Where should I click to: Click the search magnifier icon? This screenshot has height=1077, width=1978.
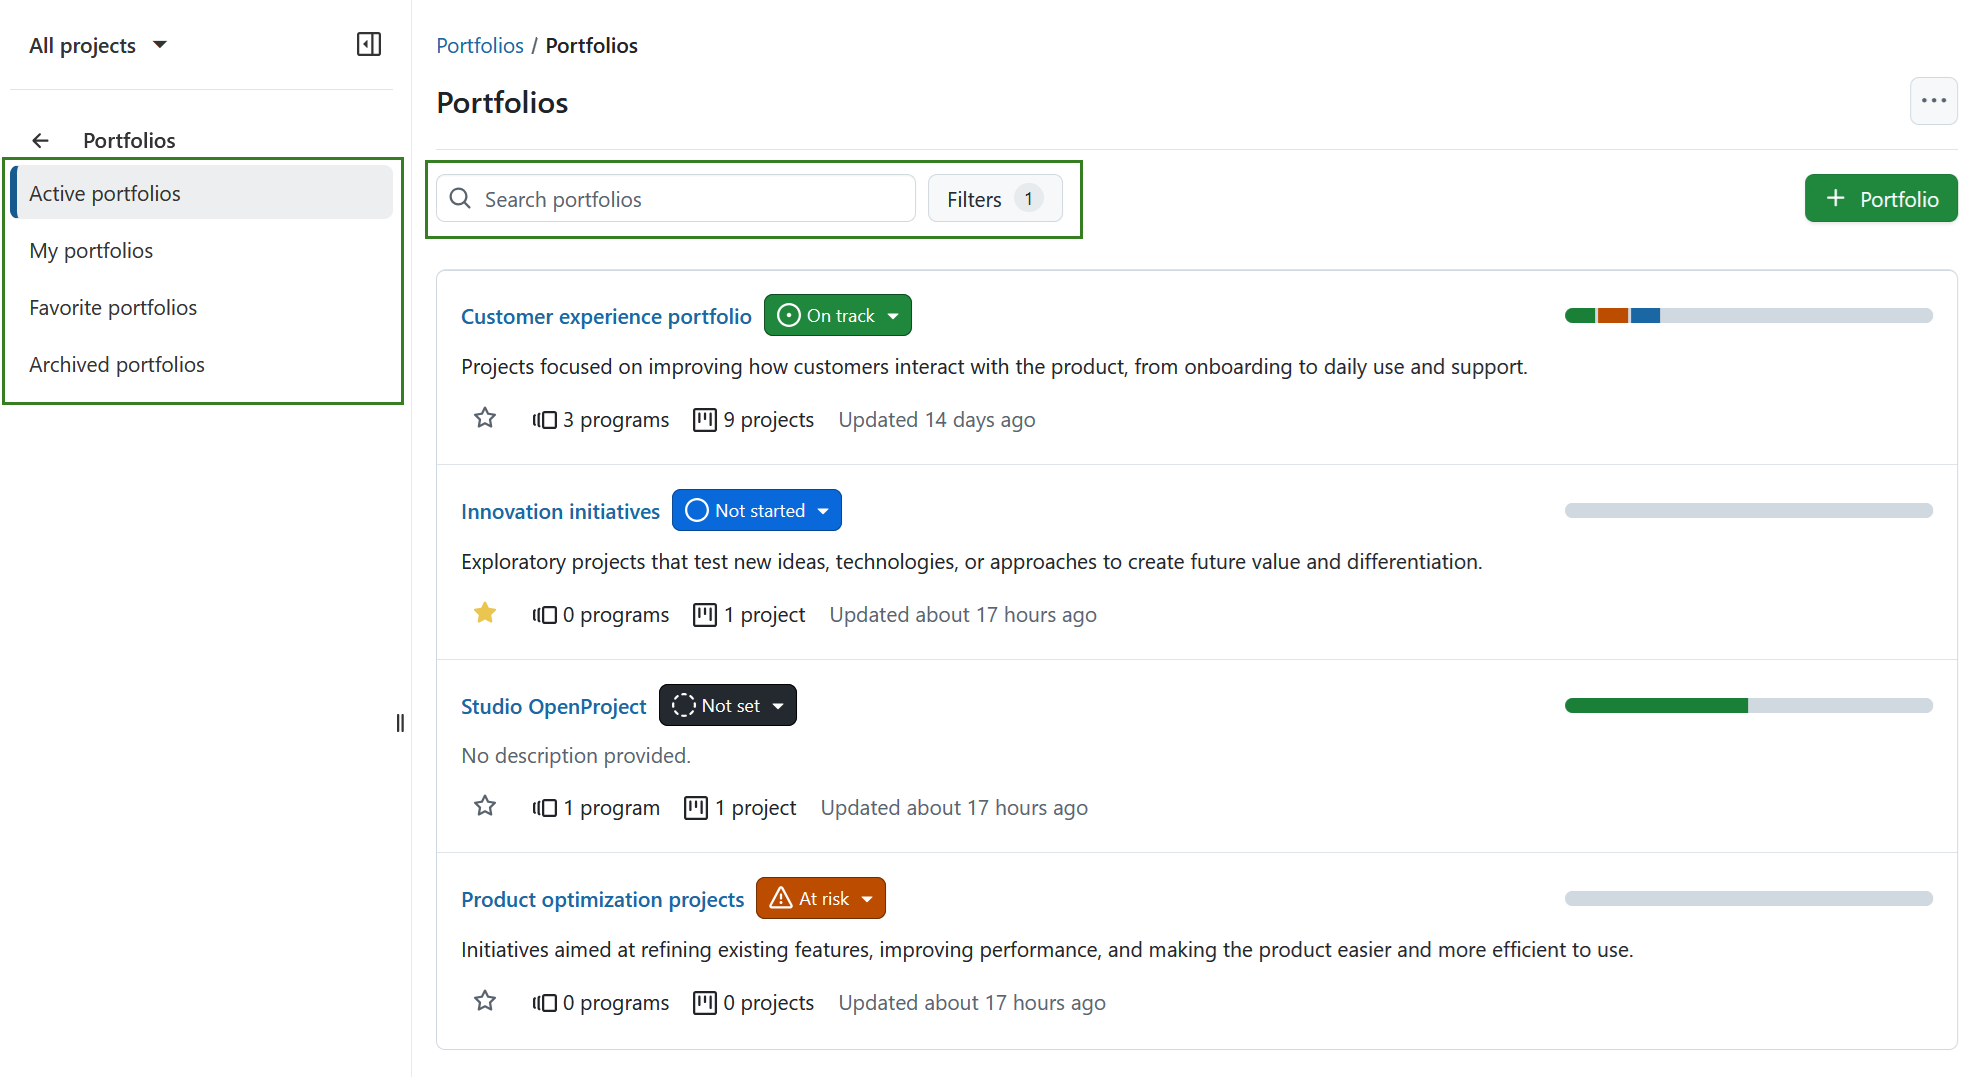pyautogui.click(x=461, y=198)
